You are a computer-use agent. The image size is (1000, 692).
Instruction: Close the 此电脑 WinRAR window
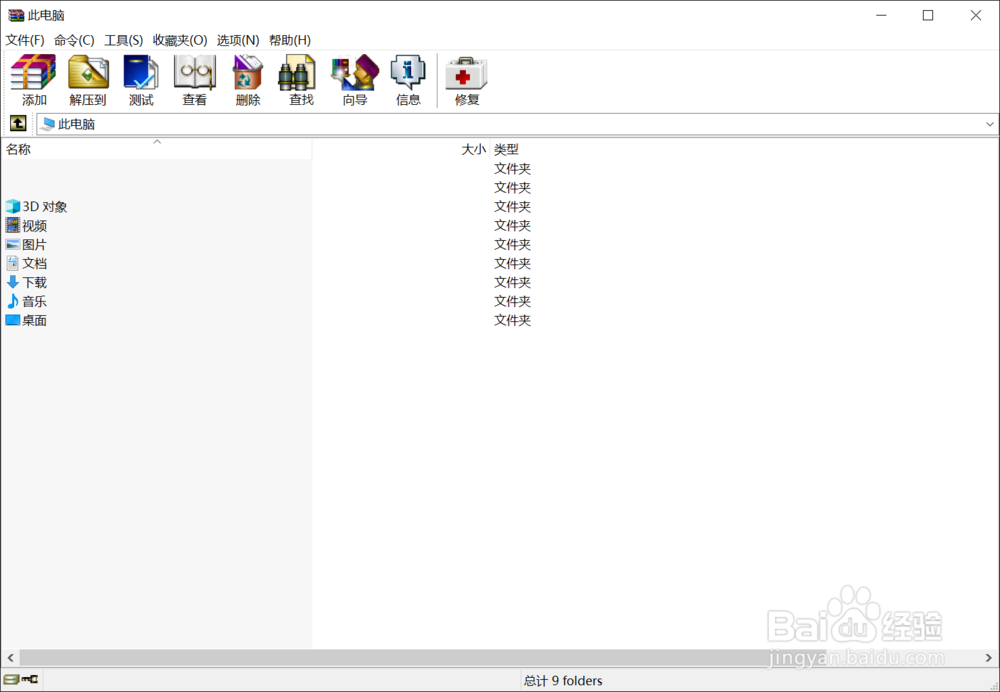(975, 15)
